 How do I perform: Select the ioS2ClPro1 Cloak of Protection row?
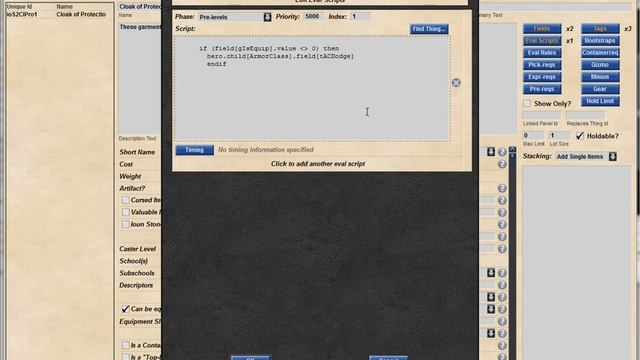tap(60, 14)
